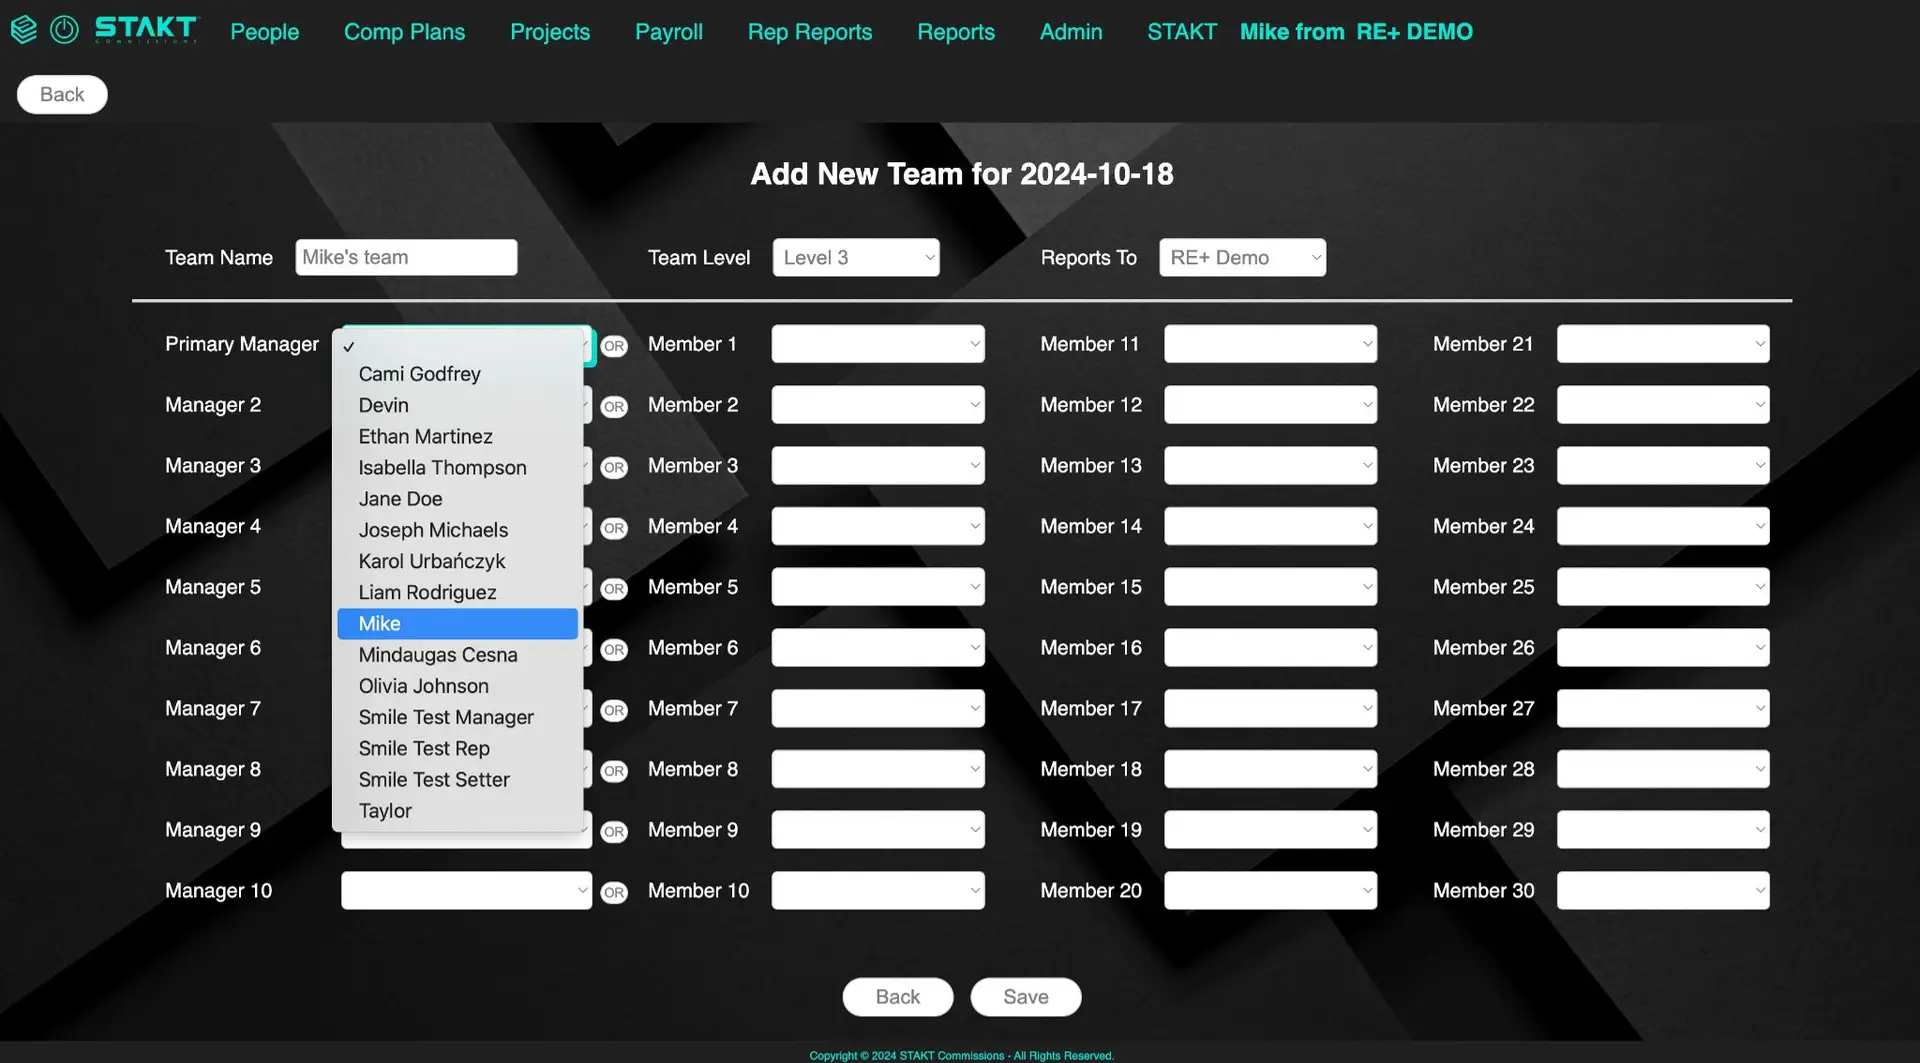Toggle the OR switch beside Manager 3
Screen dimensions: 1920x1063
pos(614,468)
